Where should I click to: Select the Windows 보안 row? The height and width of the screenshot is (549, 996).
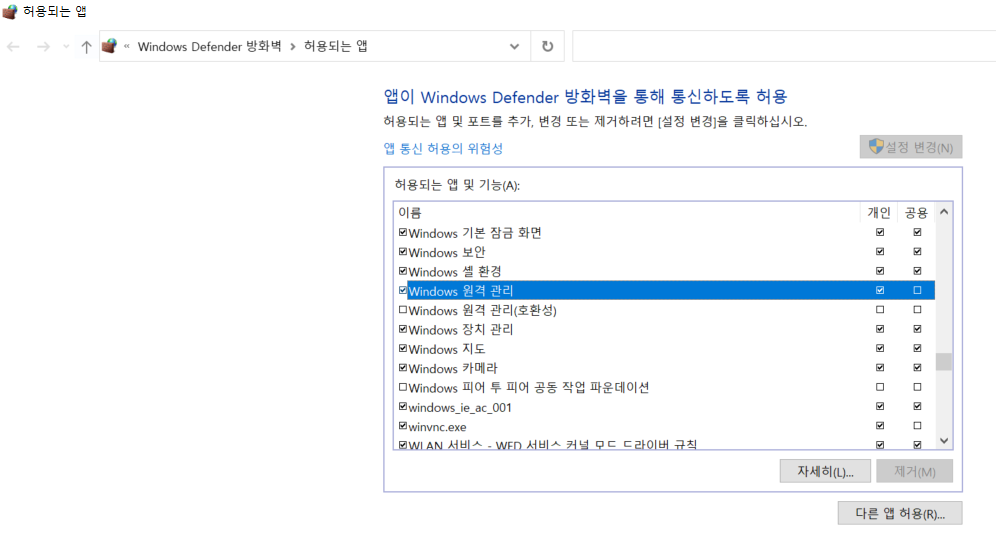(664, 252)
